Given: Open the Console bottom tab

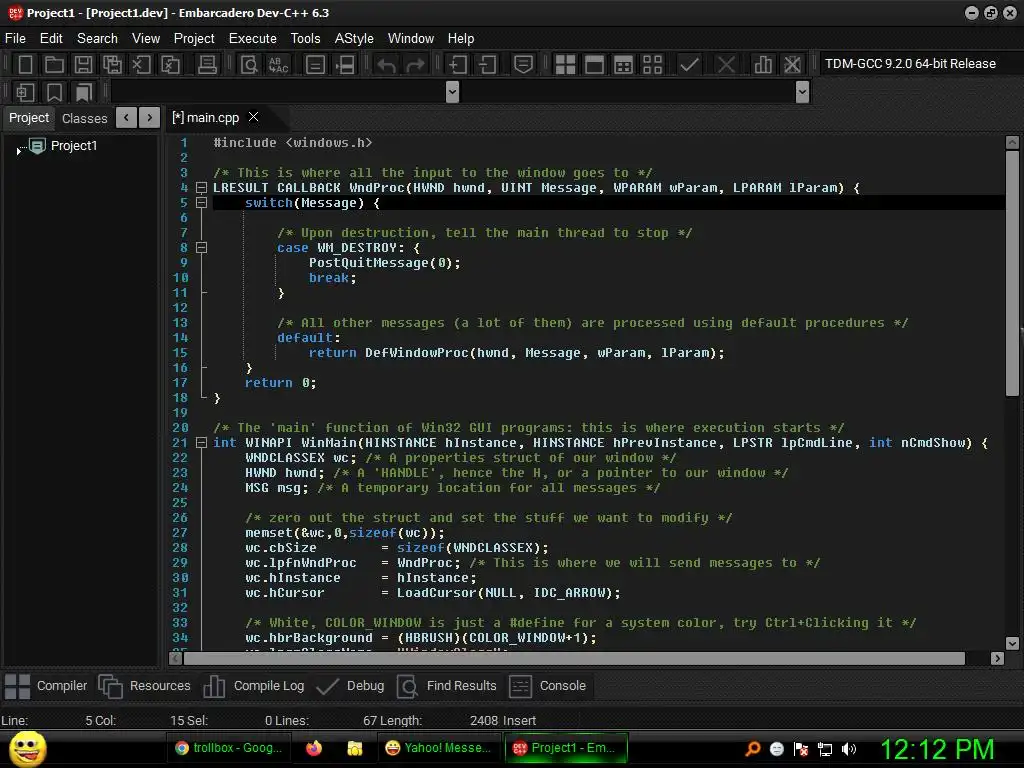Looking at the screenshot, I should point(547,686).
